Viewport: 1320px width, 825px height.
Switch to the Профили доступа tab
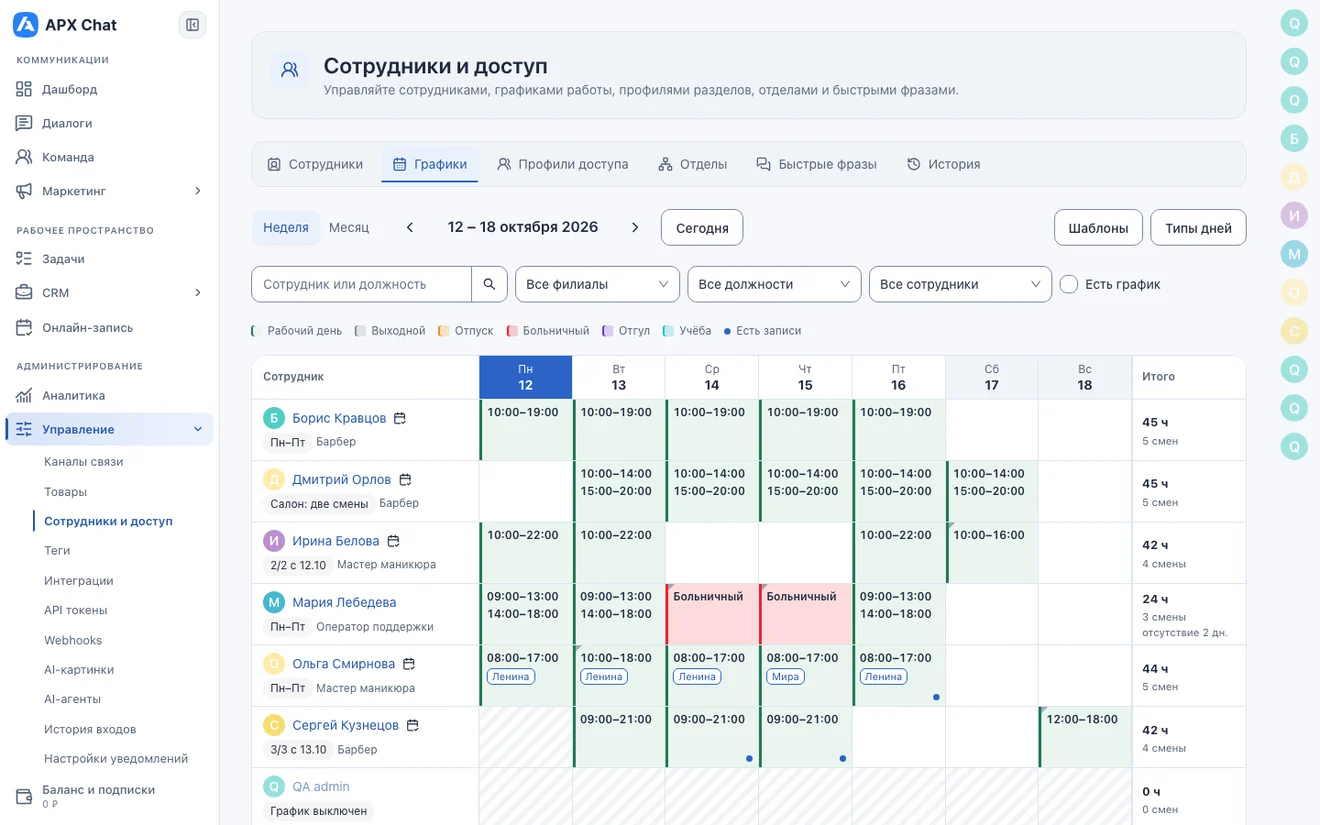563,164
